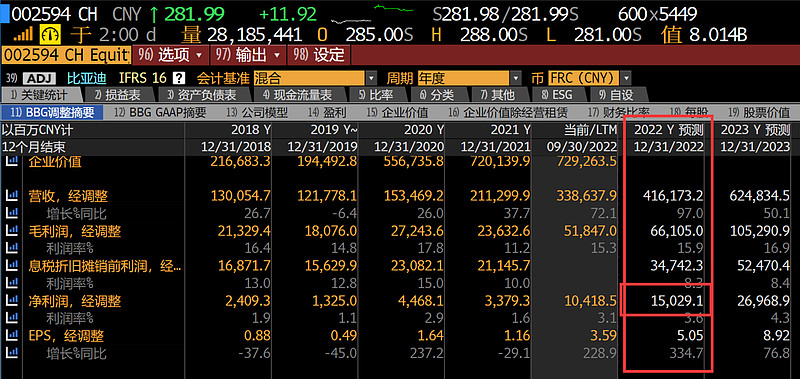Viewport: 800px width, 379px height.
Task: Click the 15,029.1 net profit forecast value
Action: (677, 301)
